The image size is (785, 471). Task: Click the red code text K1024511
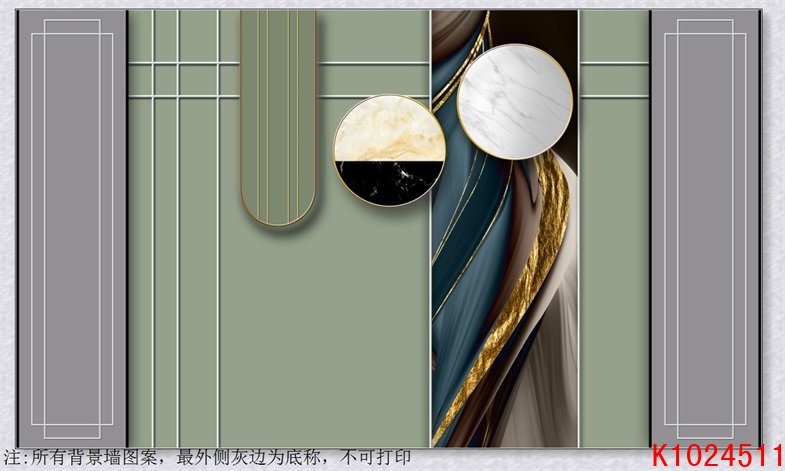717,456
